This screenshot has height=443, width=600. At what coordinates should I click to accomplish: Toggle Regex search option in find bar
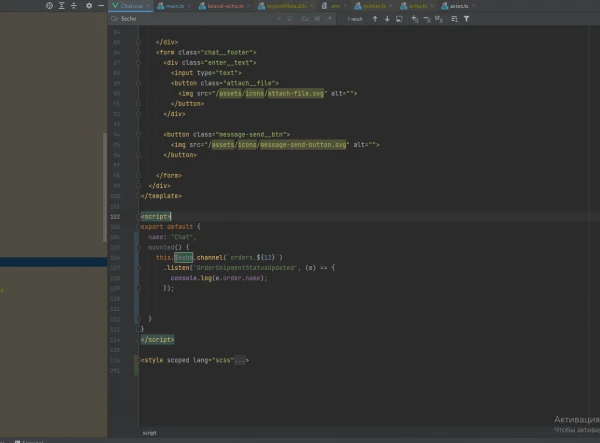pyautogui.click(x=330, y=18)
